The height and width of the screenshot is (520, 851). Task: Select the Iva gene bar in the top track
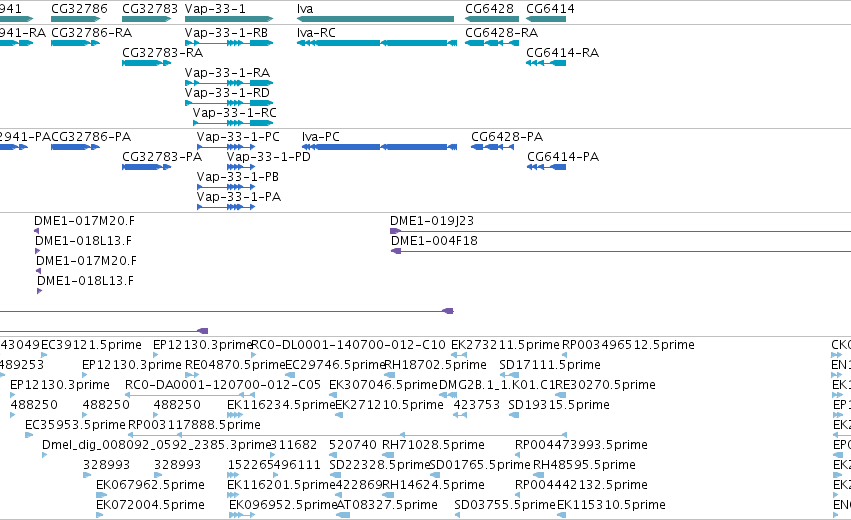tap(375, 19)
